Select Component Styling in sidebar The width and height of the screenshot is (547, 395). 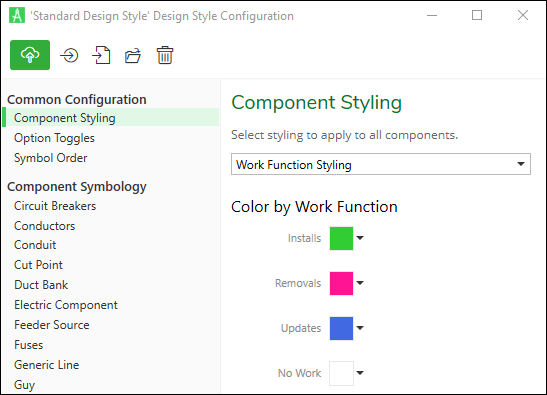point(111,118)
